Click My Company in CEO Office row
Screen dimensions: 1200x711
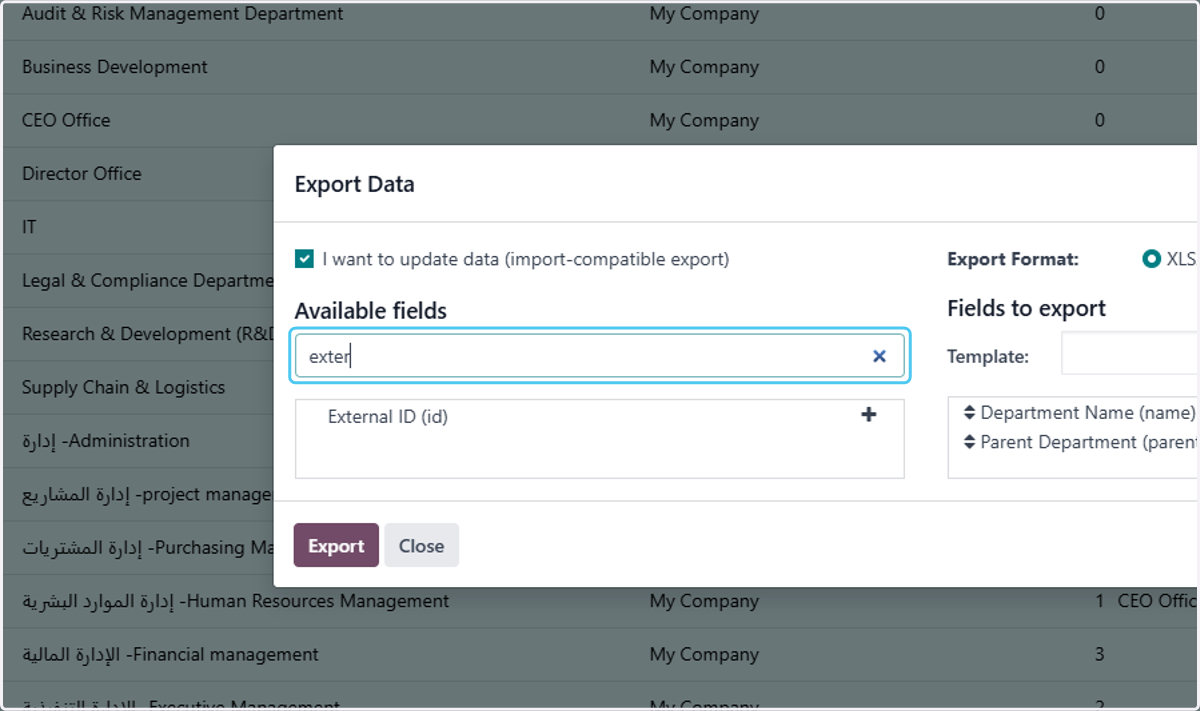pos(704,120)
